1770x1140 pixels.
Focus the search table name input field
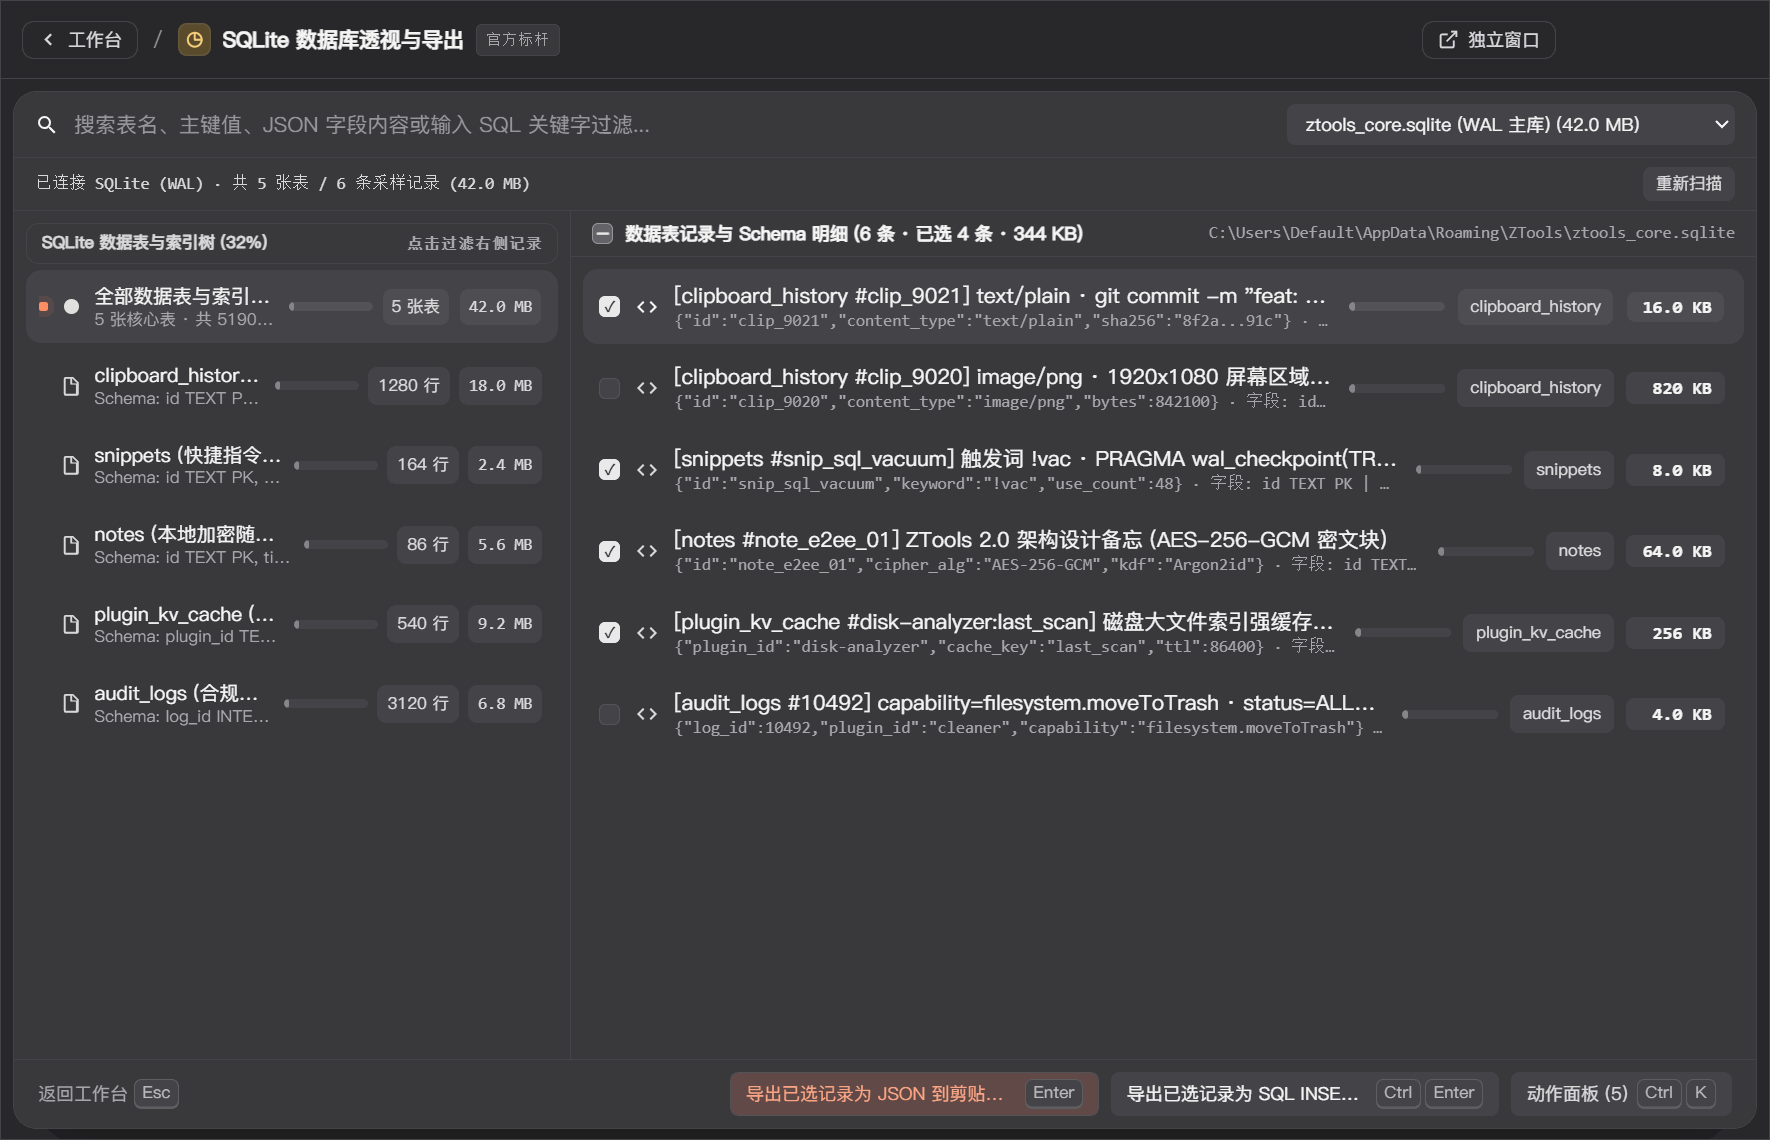point(670,125)
